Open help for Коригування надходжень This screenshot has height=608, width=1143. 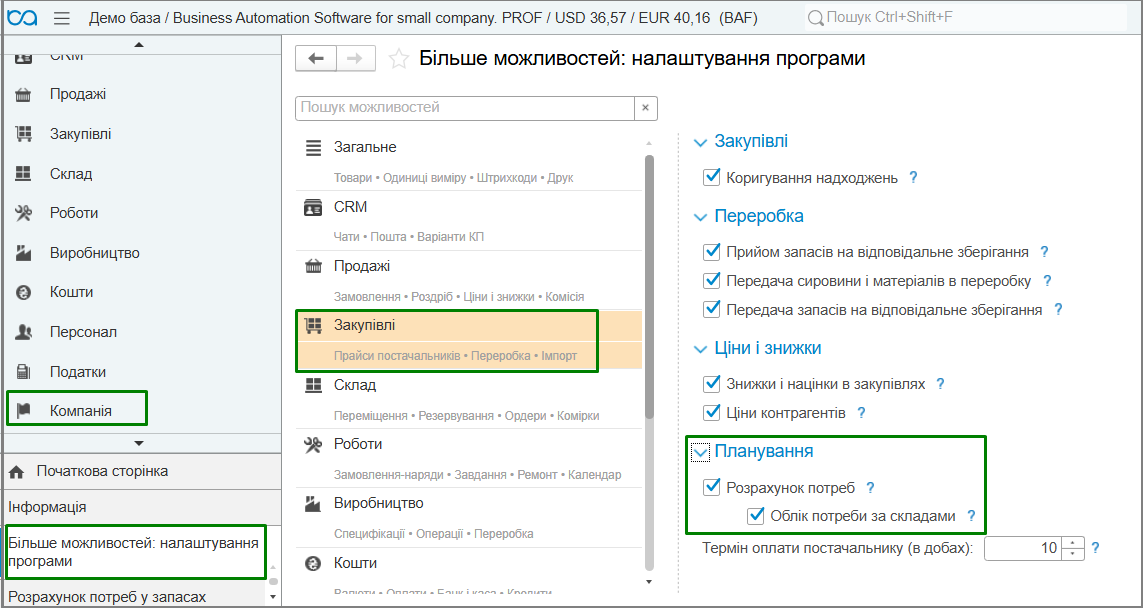pos(913,177)
